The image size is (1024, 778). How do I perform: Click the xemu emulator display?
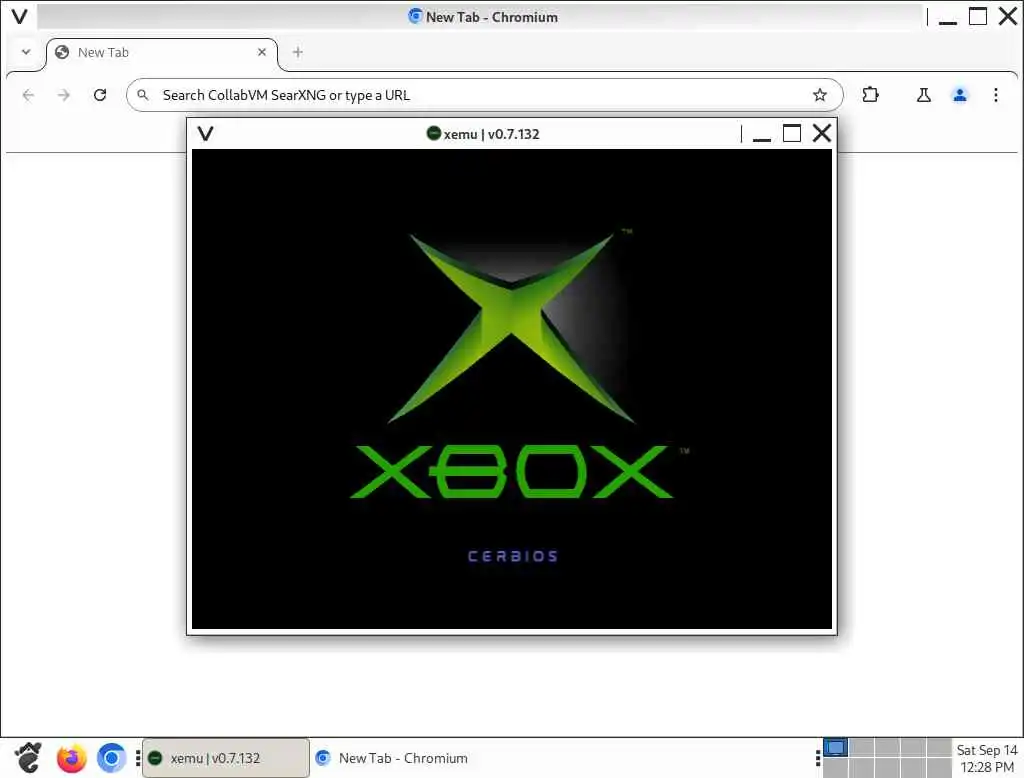pos(511,389)
